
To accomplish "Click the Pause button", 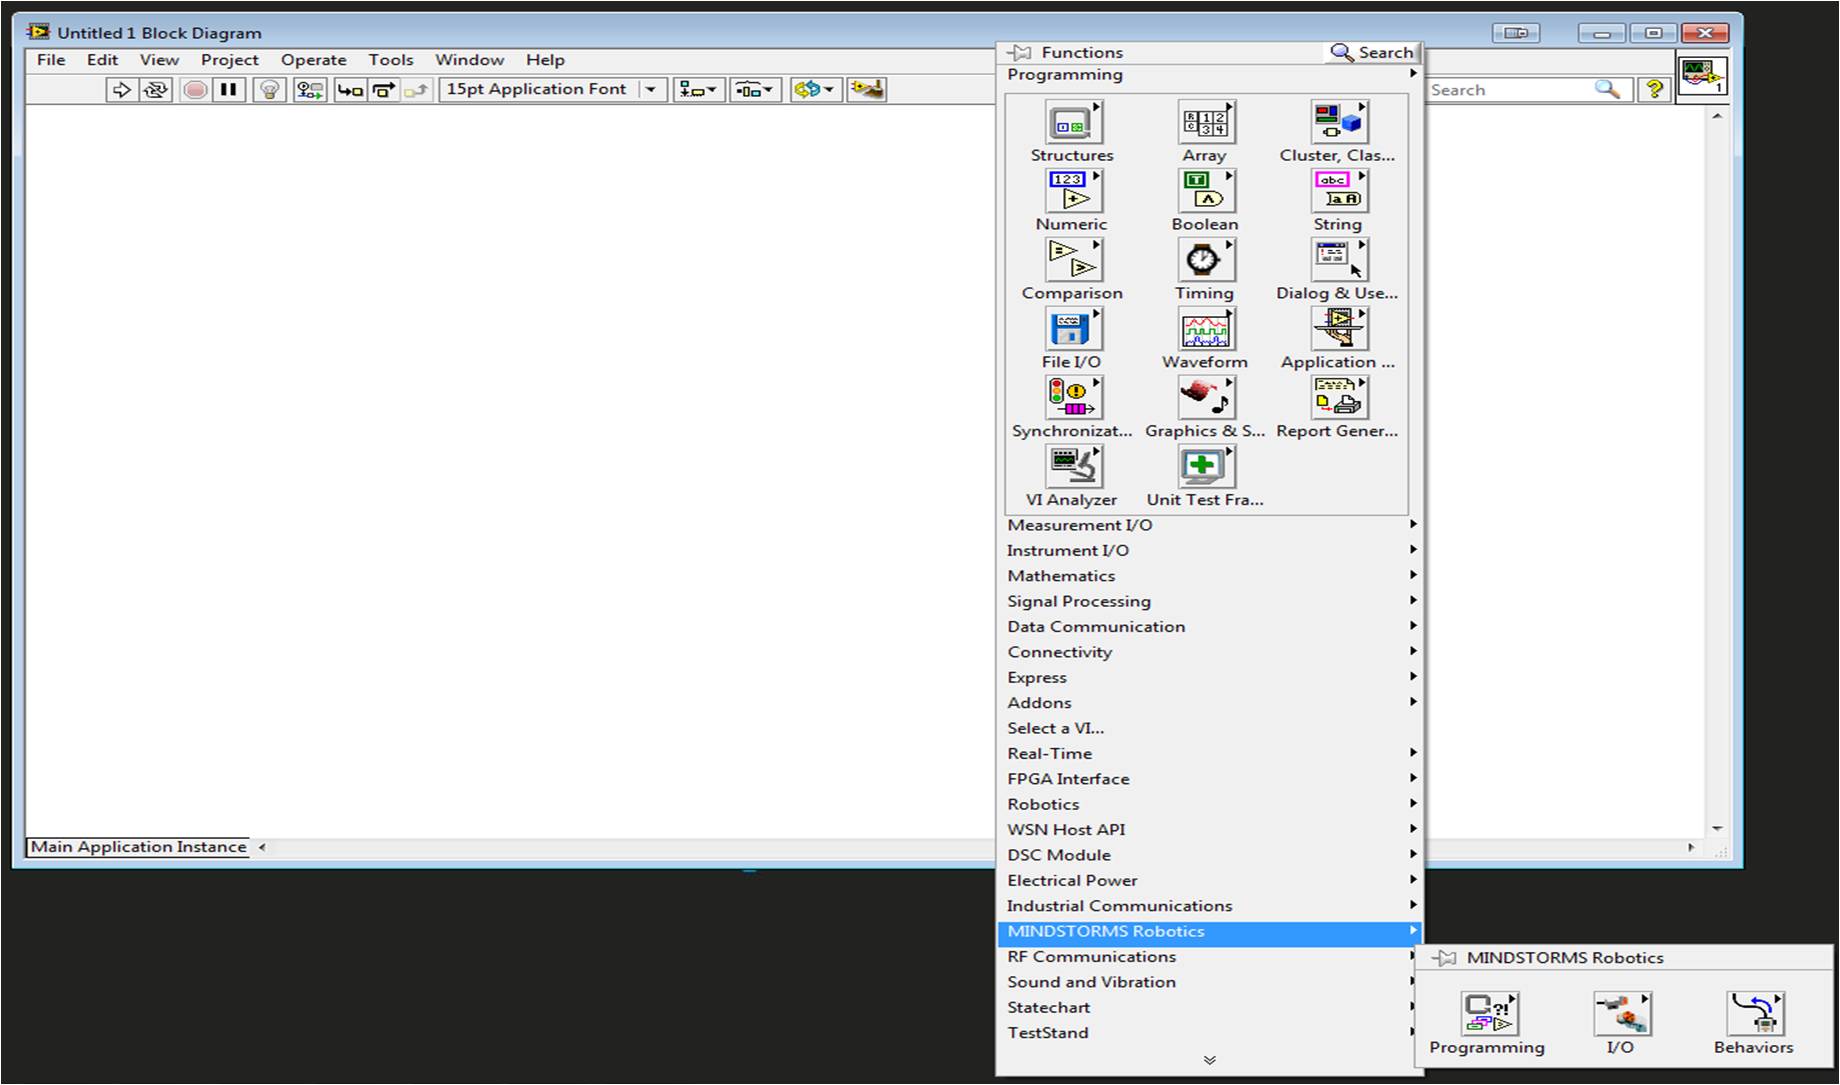I will 229,90.
